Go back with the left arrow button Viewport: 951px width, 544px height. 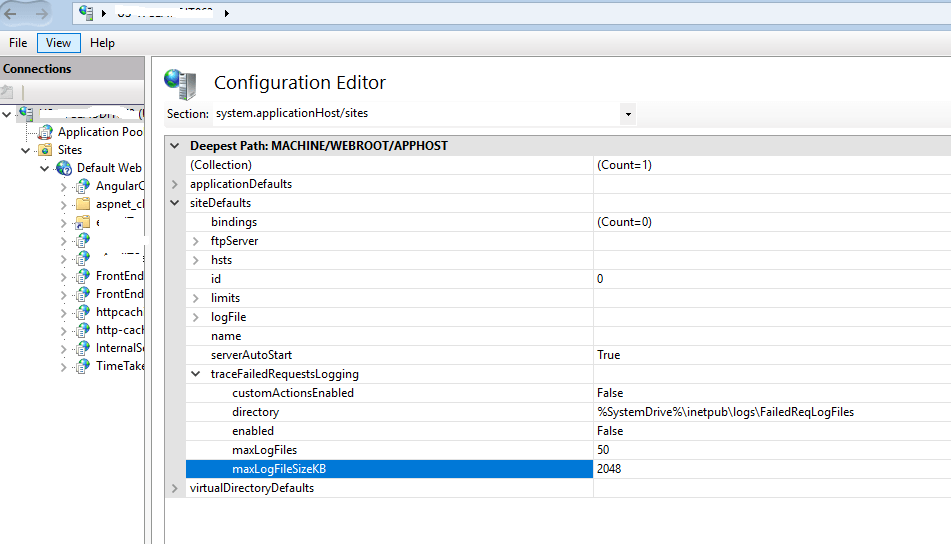tap(11, 13)
